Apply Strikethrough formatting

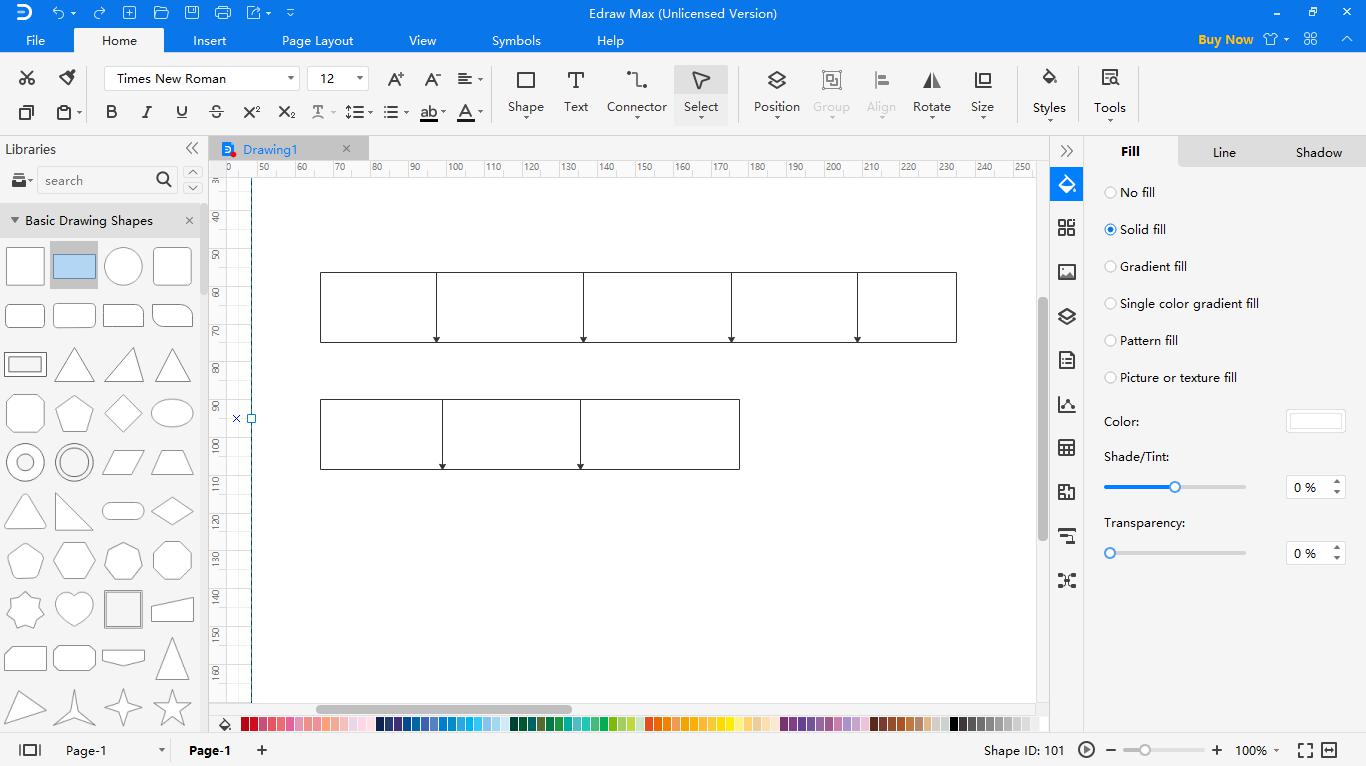(217, 112)
